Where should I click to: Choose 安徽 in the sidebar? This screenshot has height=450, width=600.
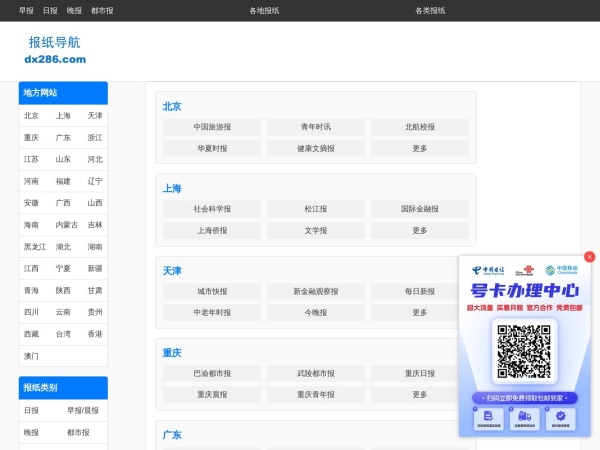click(x=31, y=203)
